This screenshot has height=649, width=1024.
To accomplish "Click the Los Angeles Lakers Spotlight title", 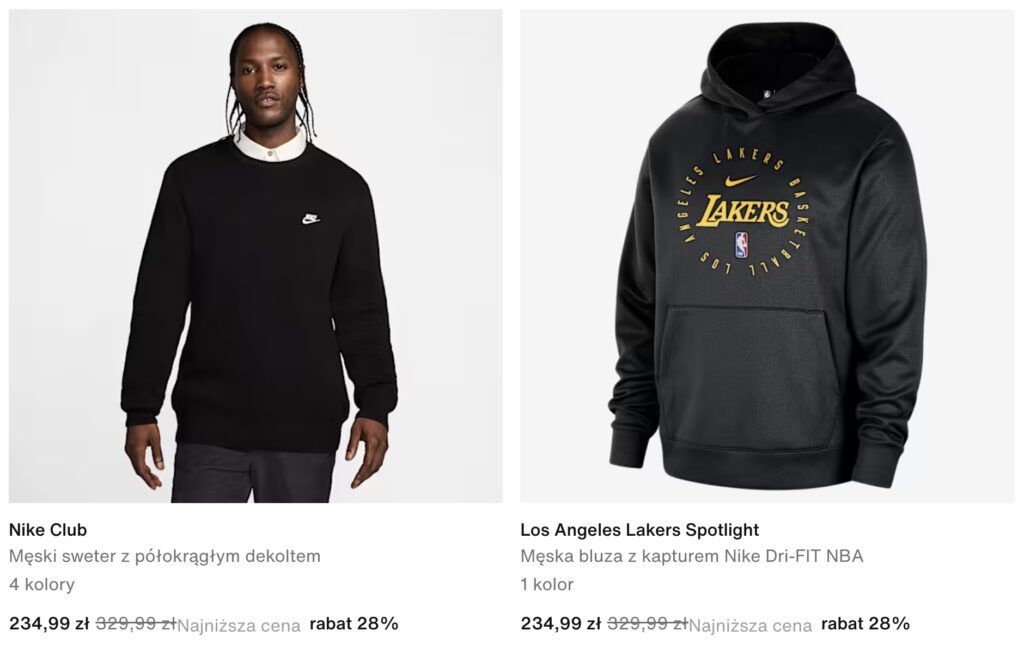I will click(639, 530).
